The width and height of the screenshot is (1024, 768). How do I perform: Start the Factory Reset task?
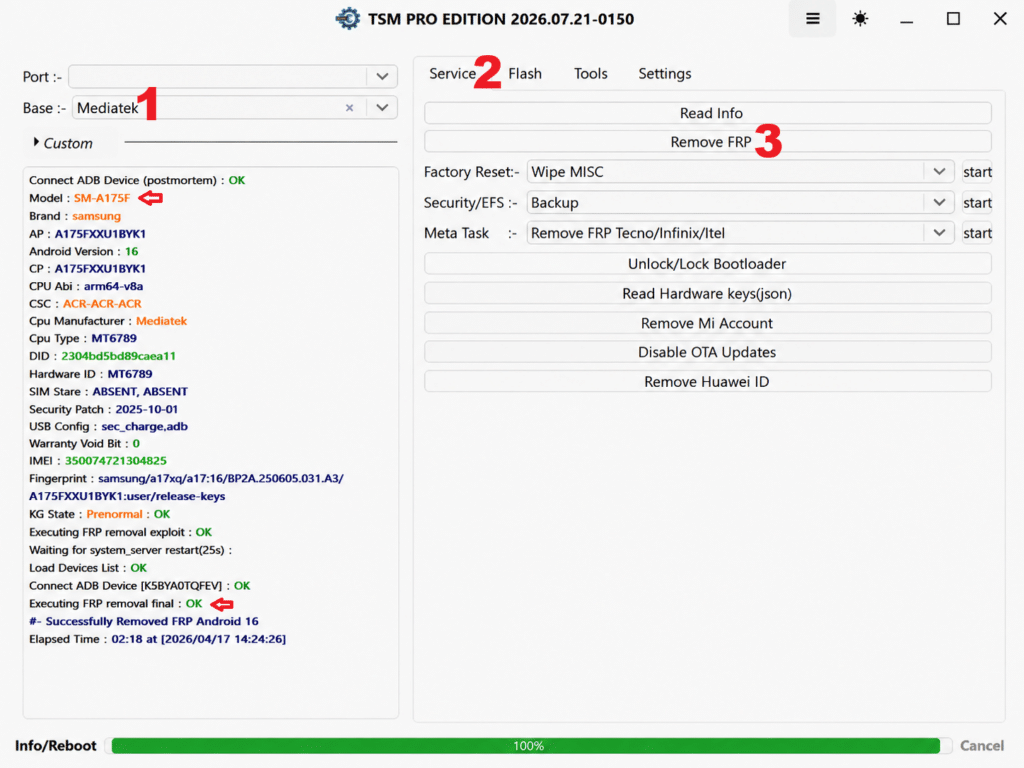click(977, 172)
